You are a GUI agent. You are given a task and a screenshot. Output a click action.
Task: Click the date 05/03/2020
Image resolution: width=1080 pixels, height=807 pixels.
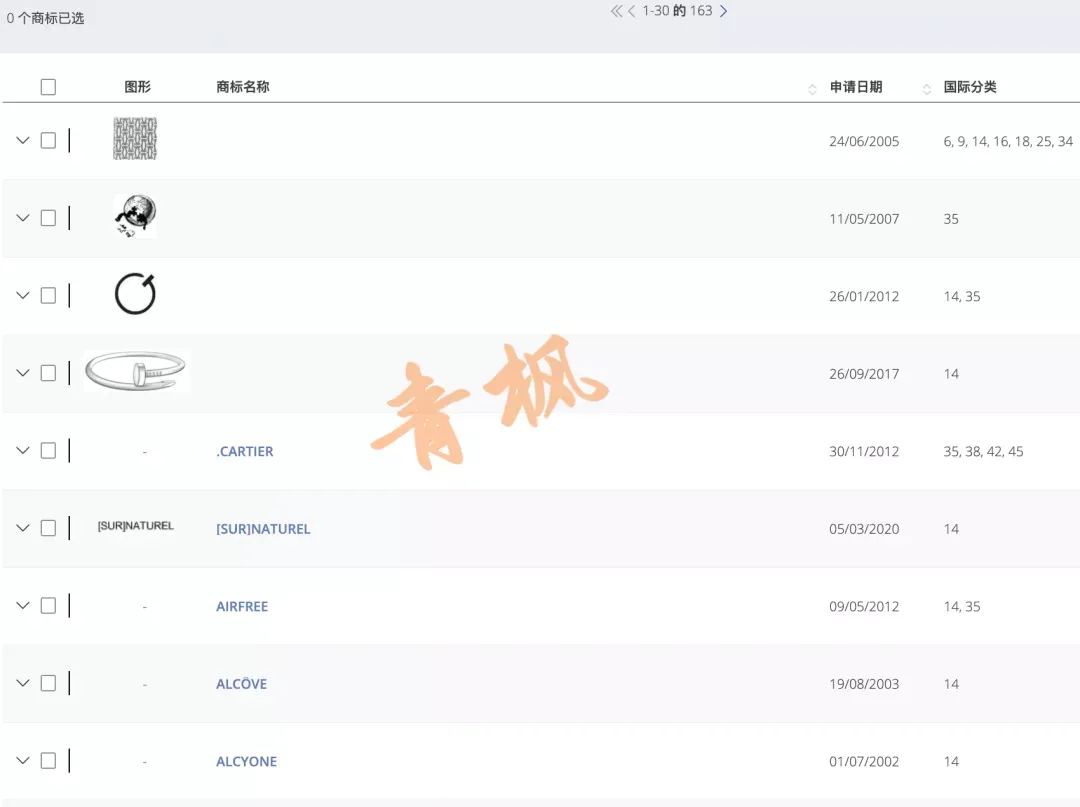pos(864,529)
